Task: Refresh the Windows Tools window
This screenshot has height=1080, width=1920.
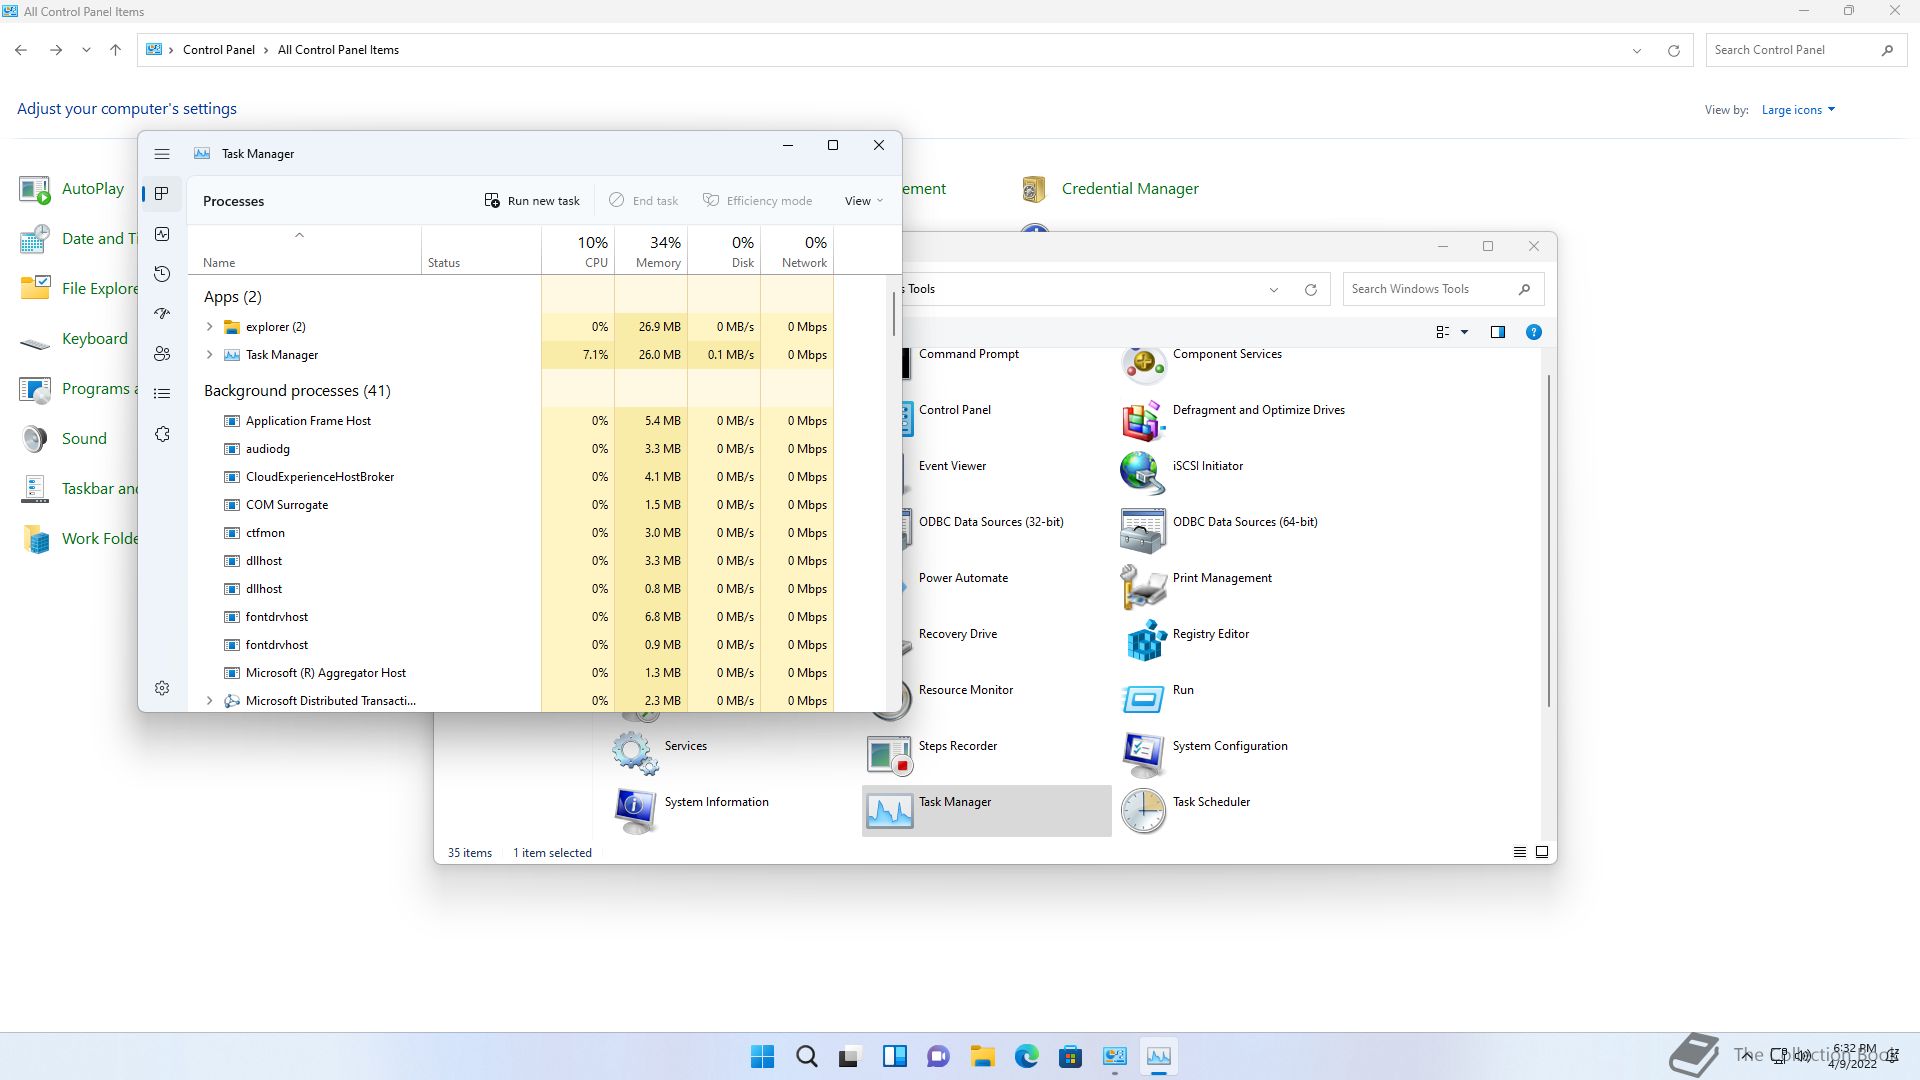Action: coord(1311,290)
